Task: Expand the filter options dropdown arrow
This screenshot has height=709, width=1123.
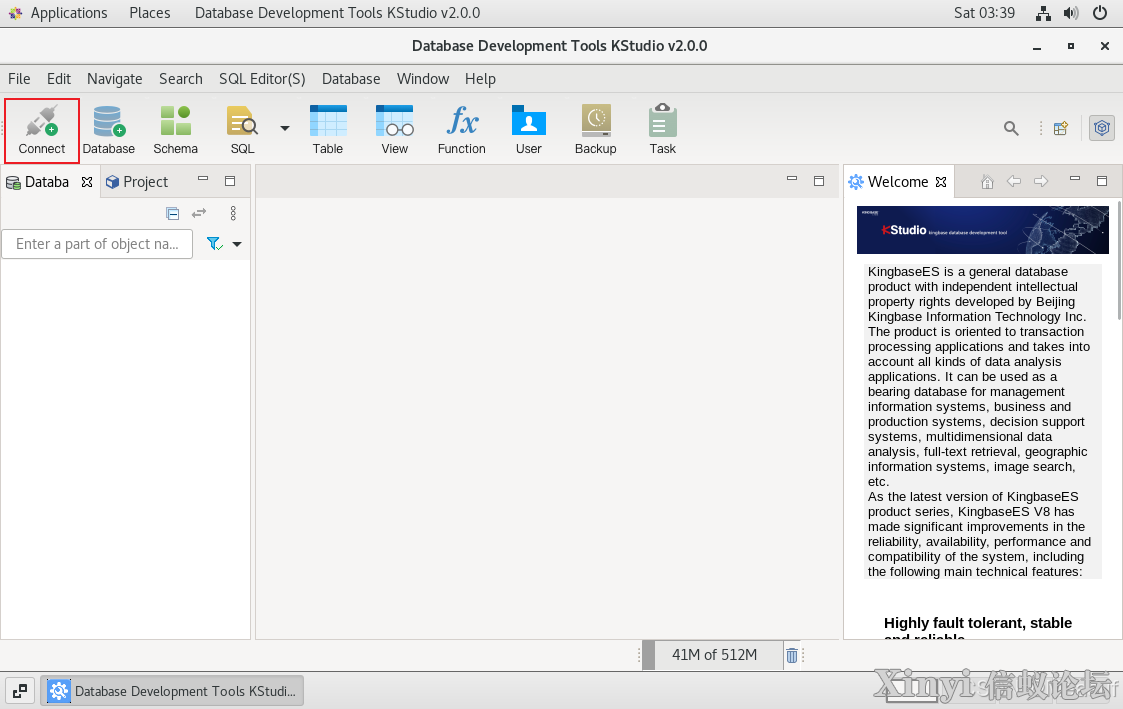Action: click(237, 244)
